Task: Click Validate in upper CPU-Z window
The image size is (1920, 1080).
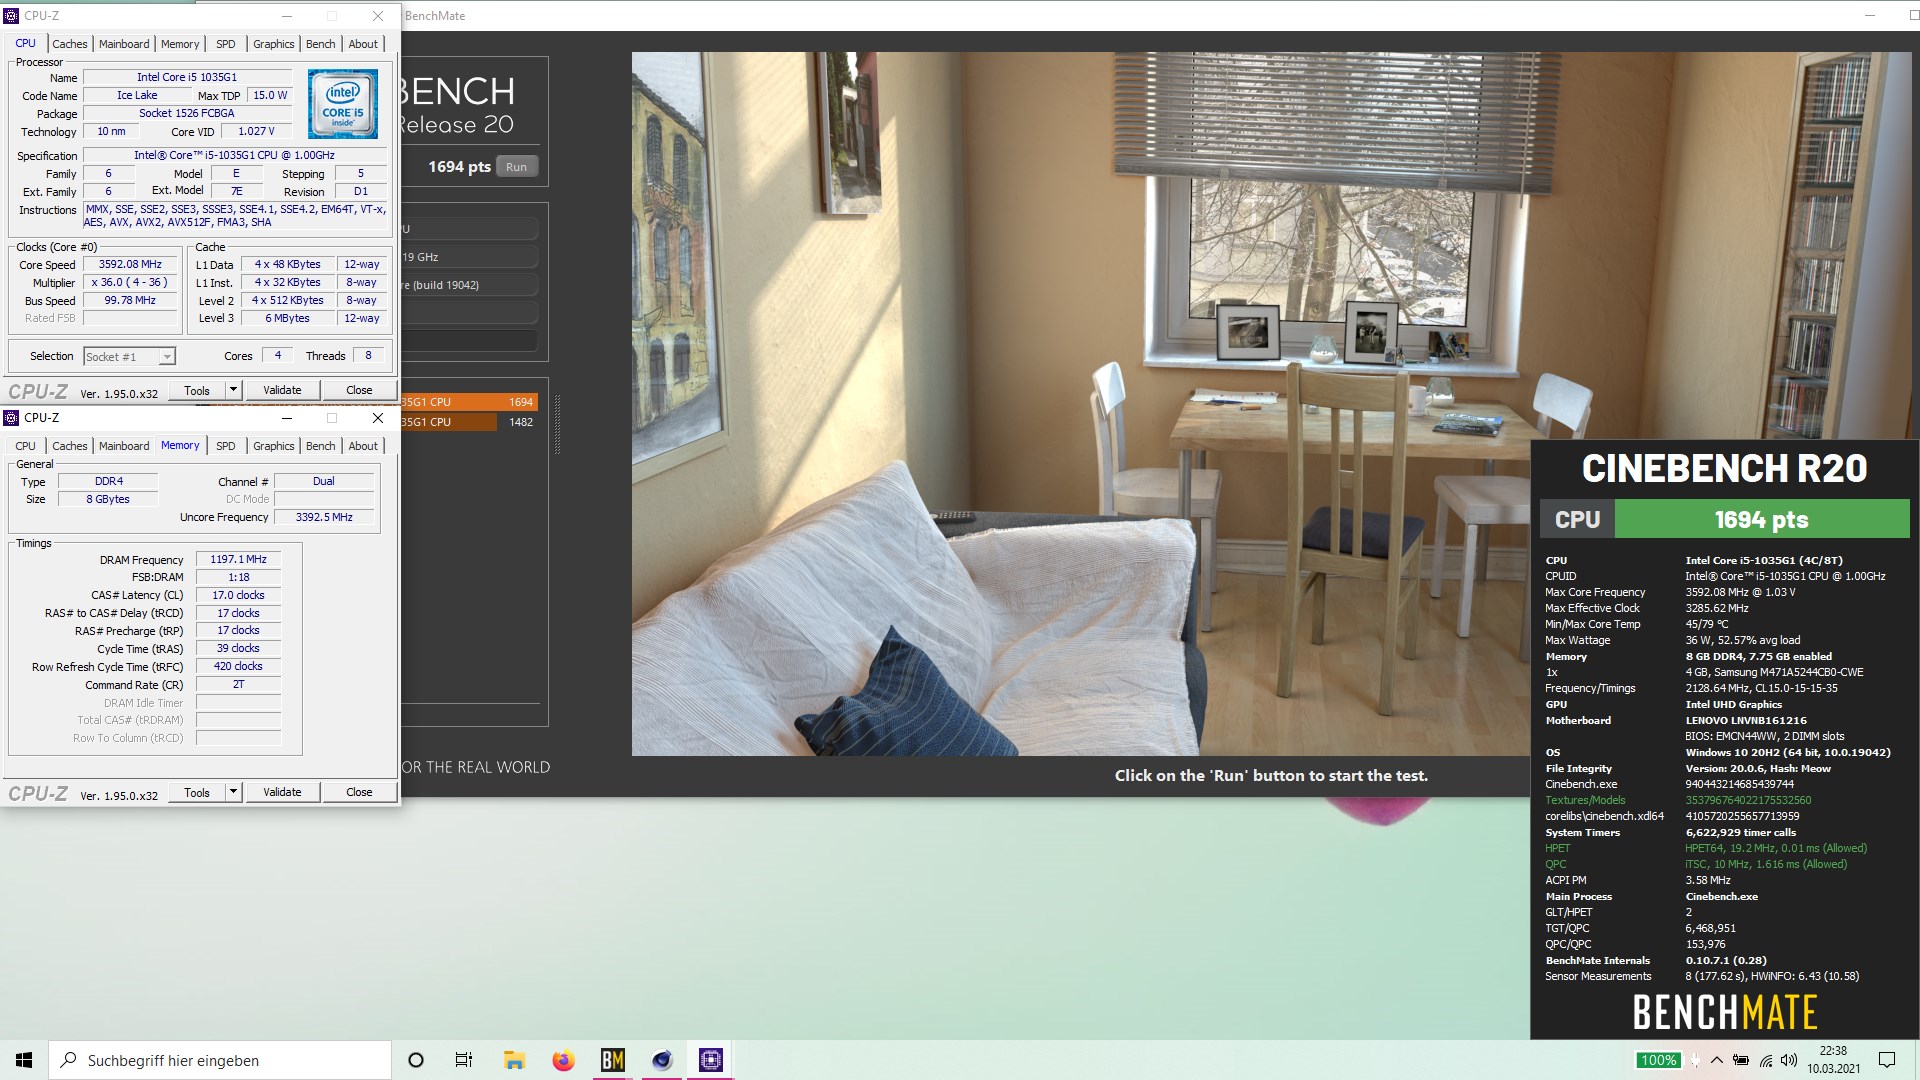Action: pos(282,390)
